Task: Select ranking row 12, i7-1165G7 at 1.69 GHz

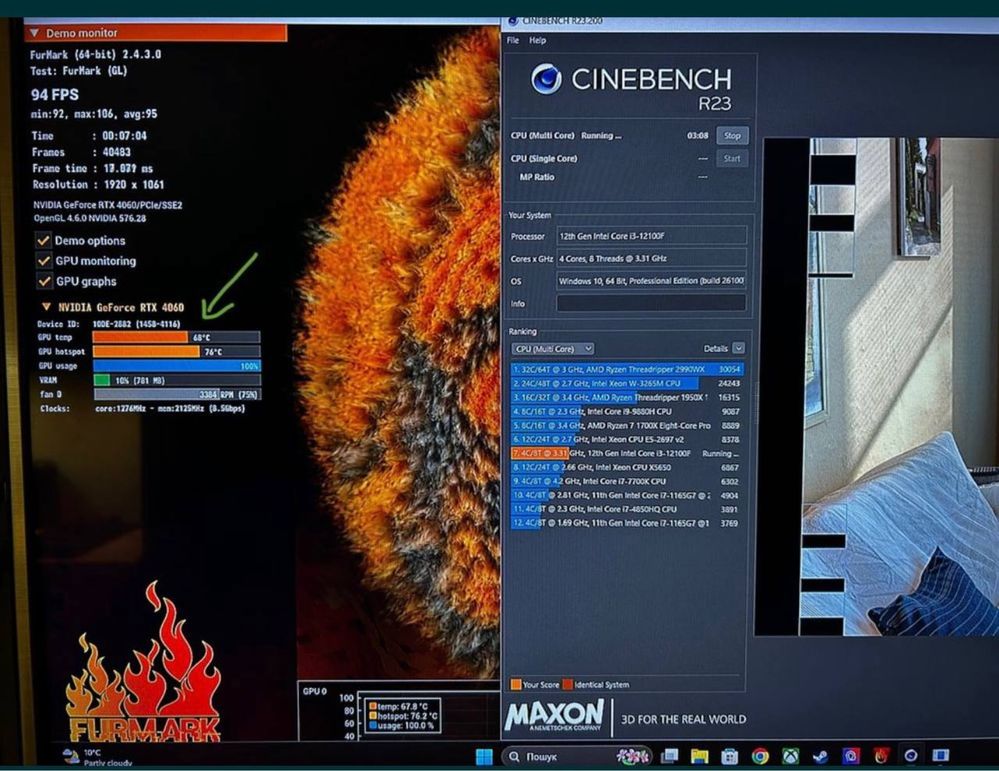Action: click(x=627, y=523)
